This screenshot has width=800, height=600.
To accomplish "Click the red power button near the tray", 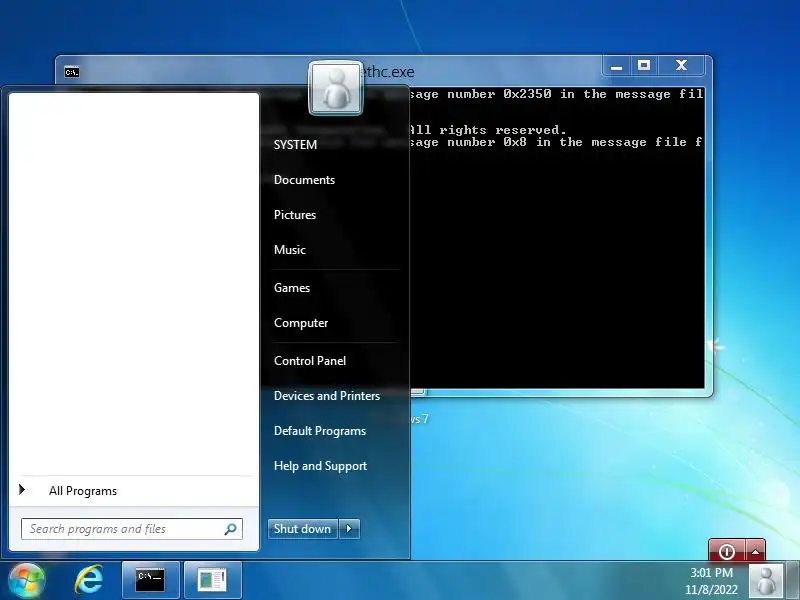I will tap(727, 551).
